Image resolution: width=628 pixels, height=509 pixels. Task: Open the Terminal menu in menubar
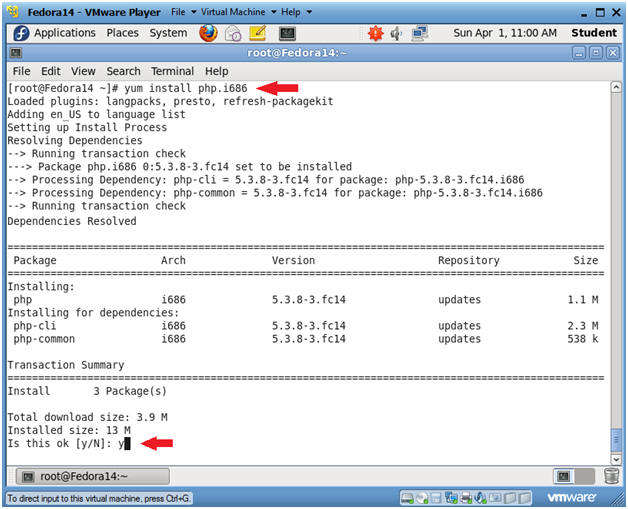(x=172, y=71)
